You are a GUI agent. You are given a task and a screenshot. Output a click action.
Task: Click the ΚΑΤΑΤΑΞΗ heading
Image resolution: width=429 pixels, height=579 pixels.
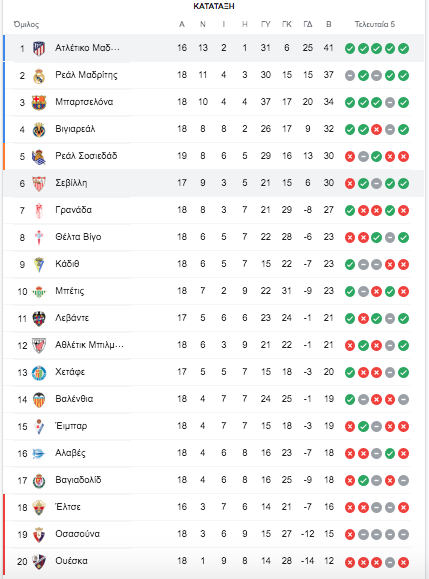point(214,6)
